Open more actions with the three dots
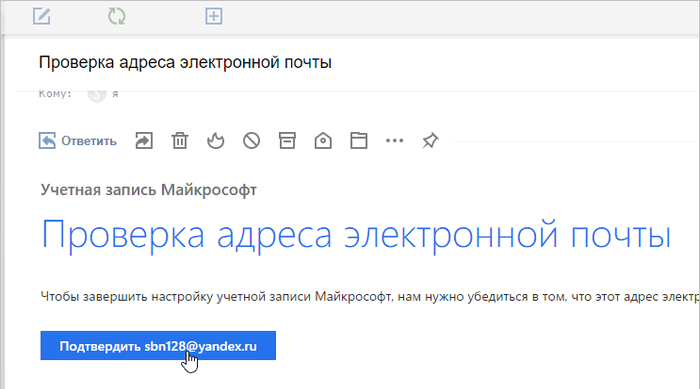The height and width of the screenshot is (389, 700). click(x=394, y=141)
